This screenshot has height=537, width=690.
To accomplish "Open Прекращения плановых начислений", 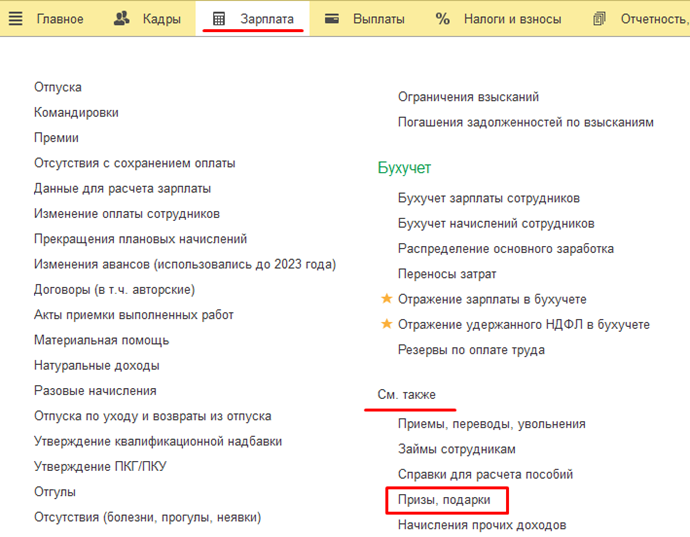I will pyautogui.click(x=140, y=239).
